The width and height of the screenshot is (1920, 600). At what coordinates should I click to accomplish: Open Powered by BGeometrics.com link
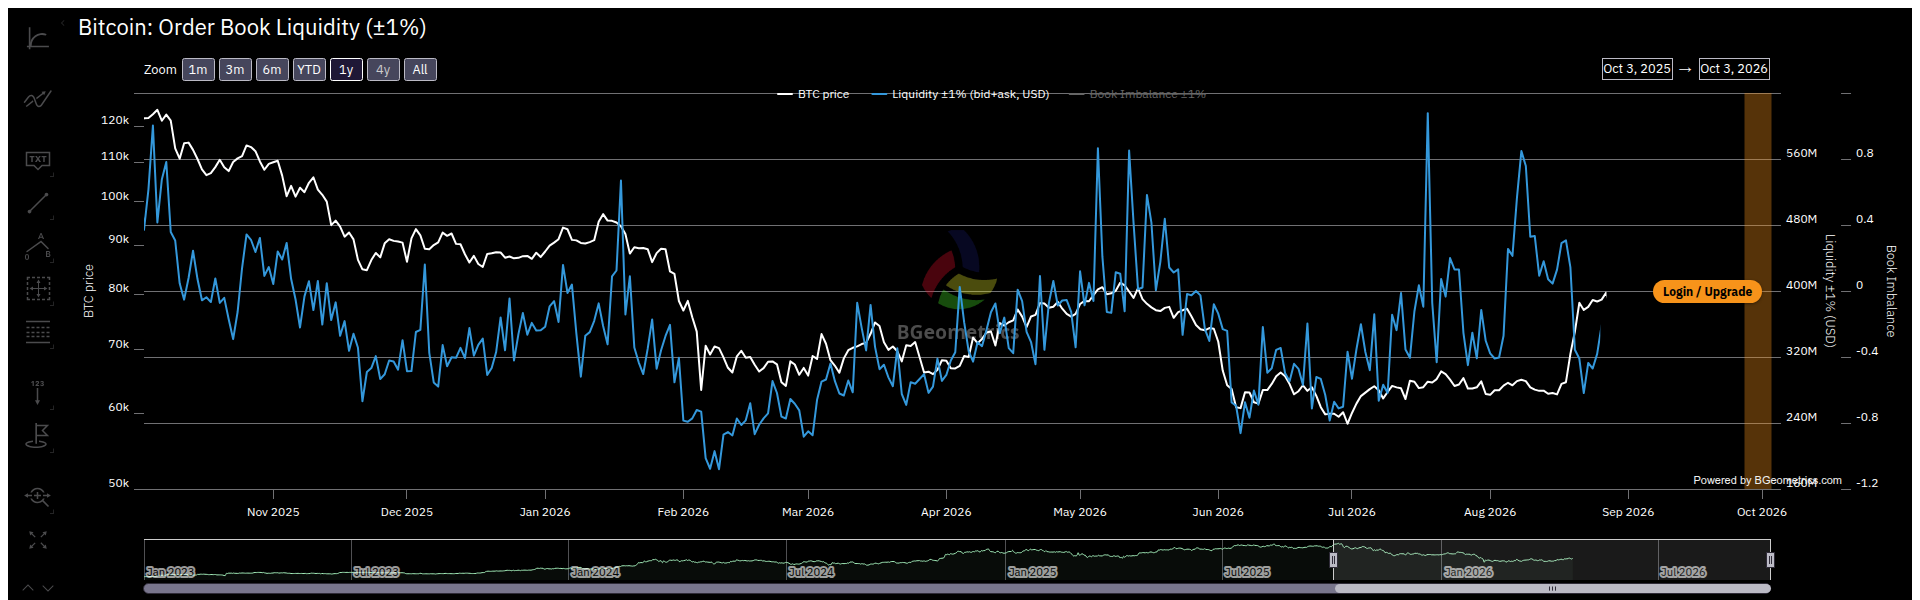pyautogui.click(x=1767, y=480)
